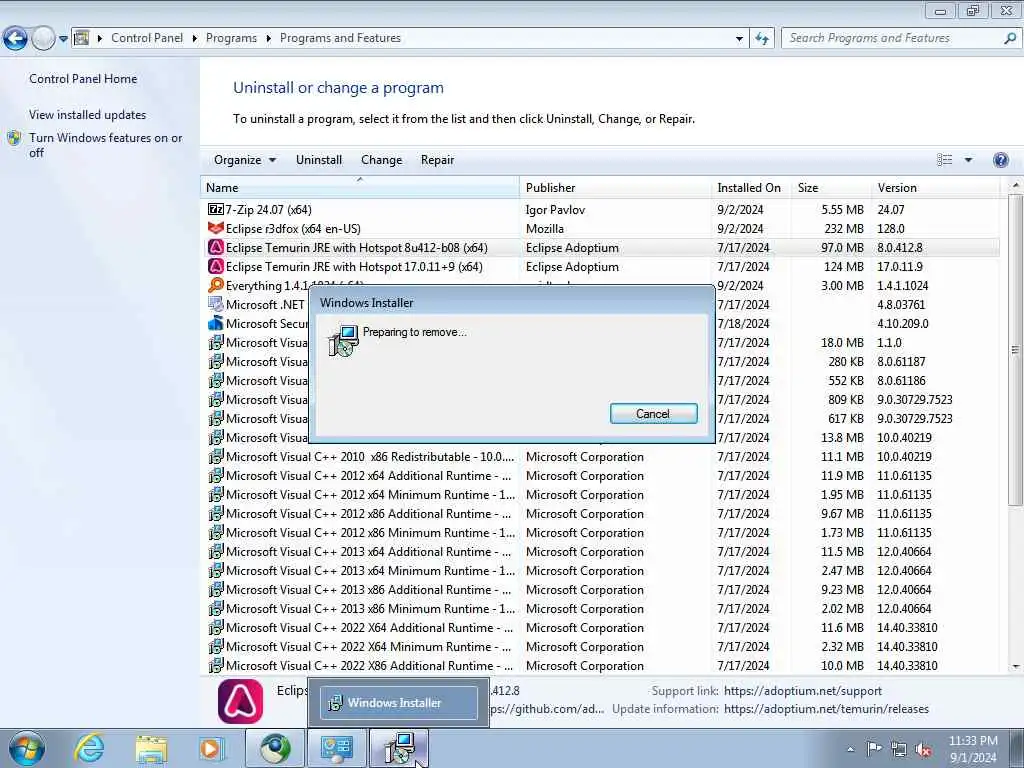Click Change in the toolbar

(381, 160)
